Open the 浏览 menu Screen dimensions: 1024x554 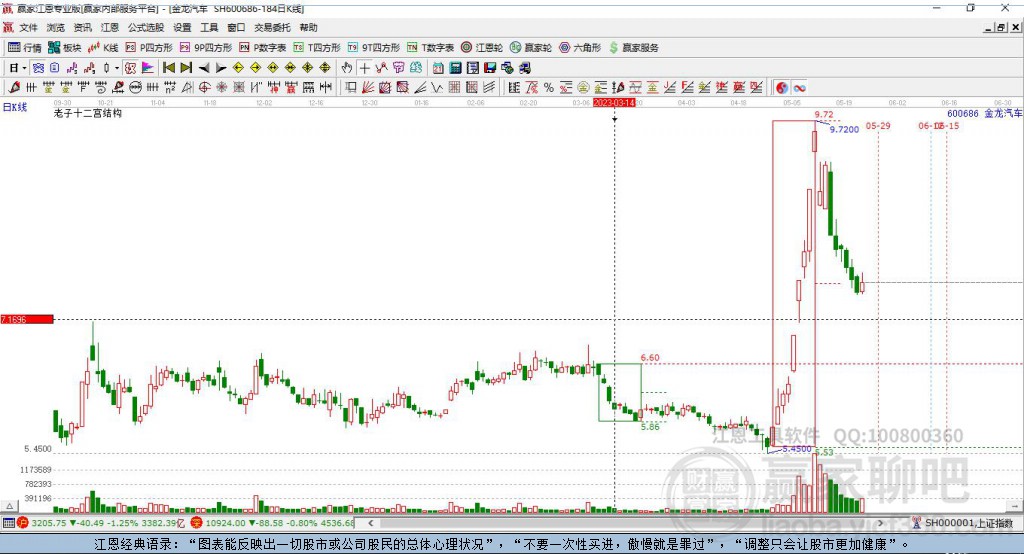[x=56, y=27]
